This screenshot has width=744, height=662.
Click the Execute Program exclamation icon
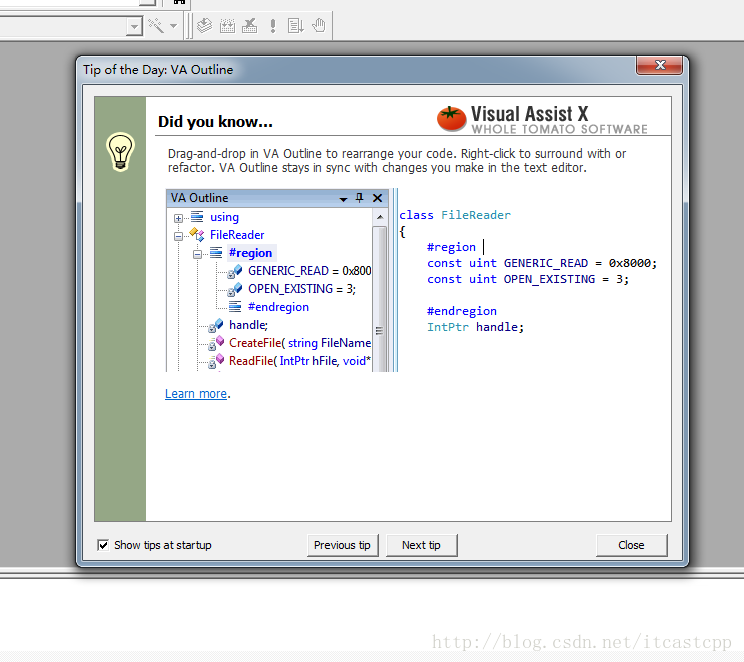[273, 26]
